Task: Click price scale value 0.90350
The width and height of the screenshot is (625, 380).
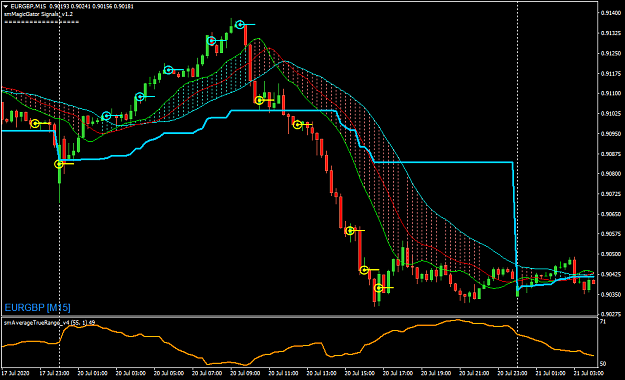Action: point(611,294)
